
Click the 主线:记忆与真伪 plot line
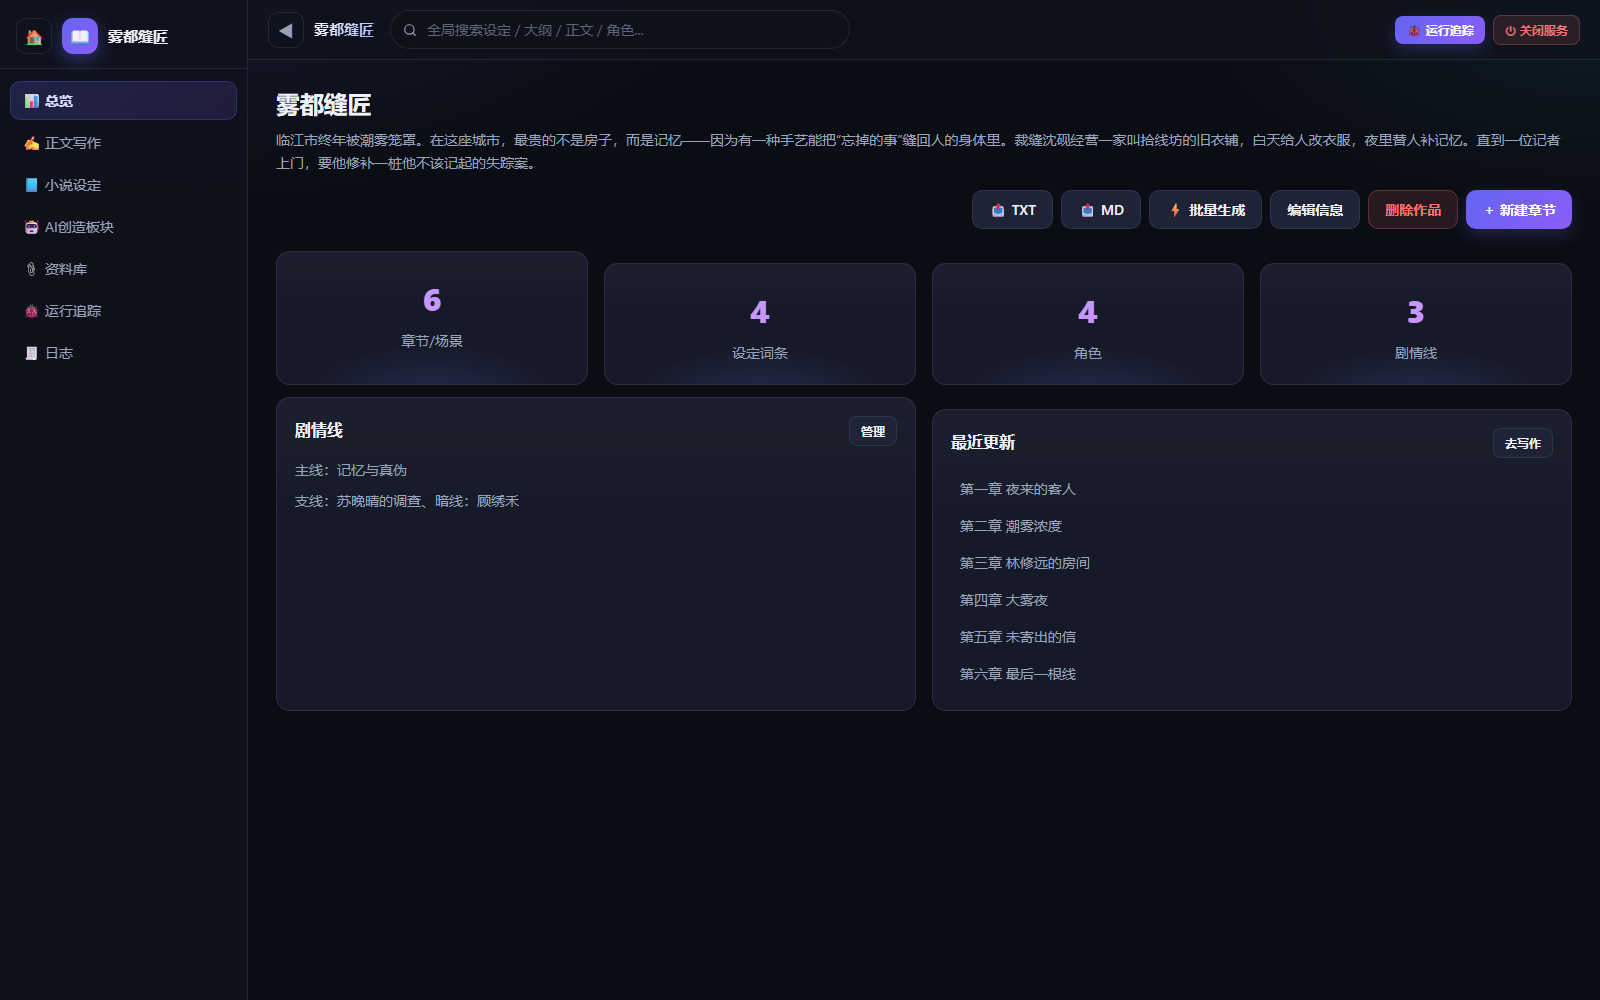point(351,470)
